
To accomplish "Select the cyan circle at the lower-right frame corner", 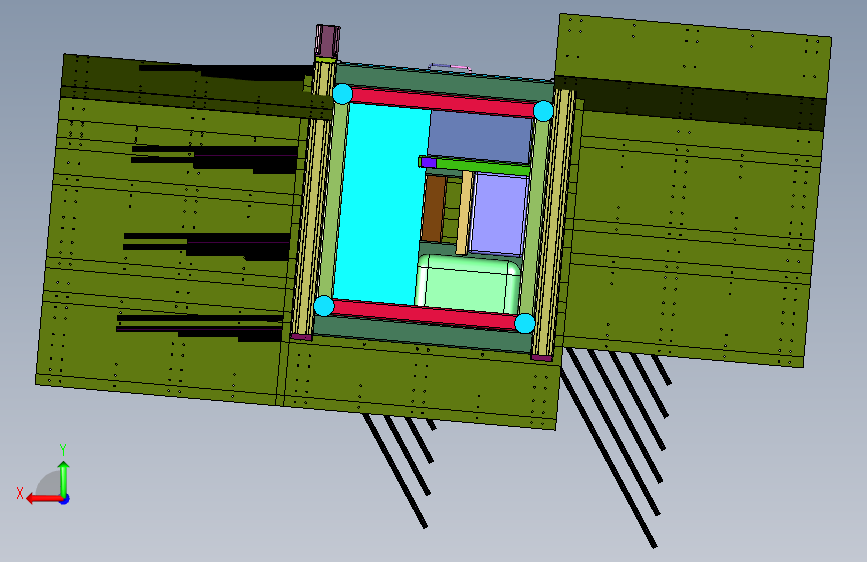I will [x=525, y=323].
